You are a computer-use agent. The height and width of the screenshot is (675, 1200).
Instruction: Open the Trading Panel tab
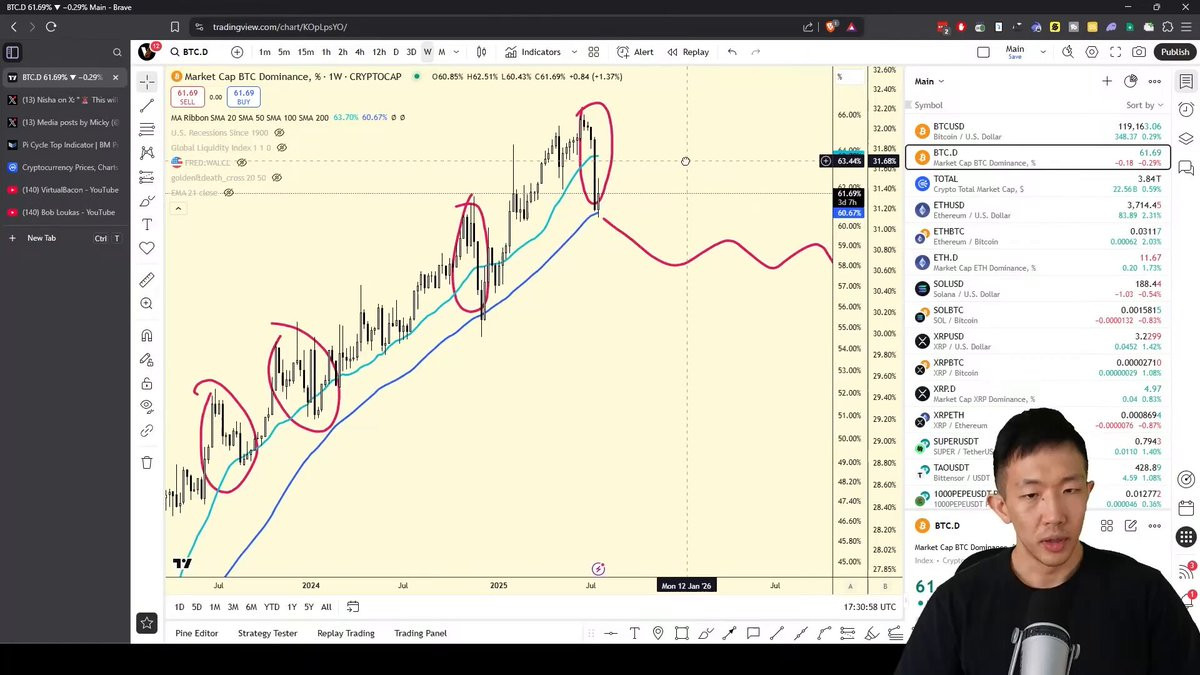point(421,633)
